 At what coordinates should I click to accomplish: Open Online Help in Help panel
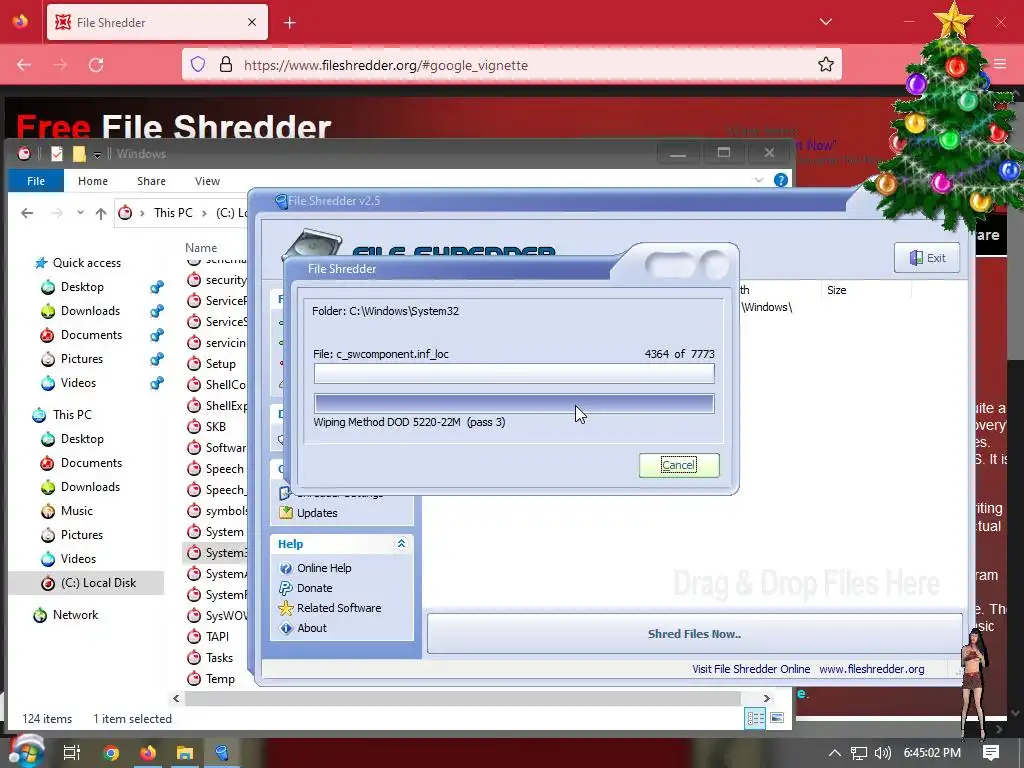(x=324, y=568)
